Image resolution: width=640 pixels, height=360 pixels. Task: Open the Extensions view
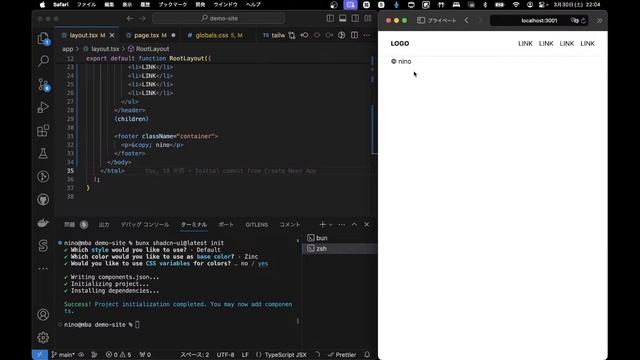pos(43,131)
